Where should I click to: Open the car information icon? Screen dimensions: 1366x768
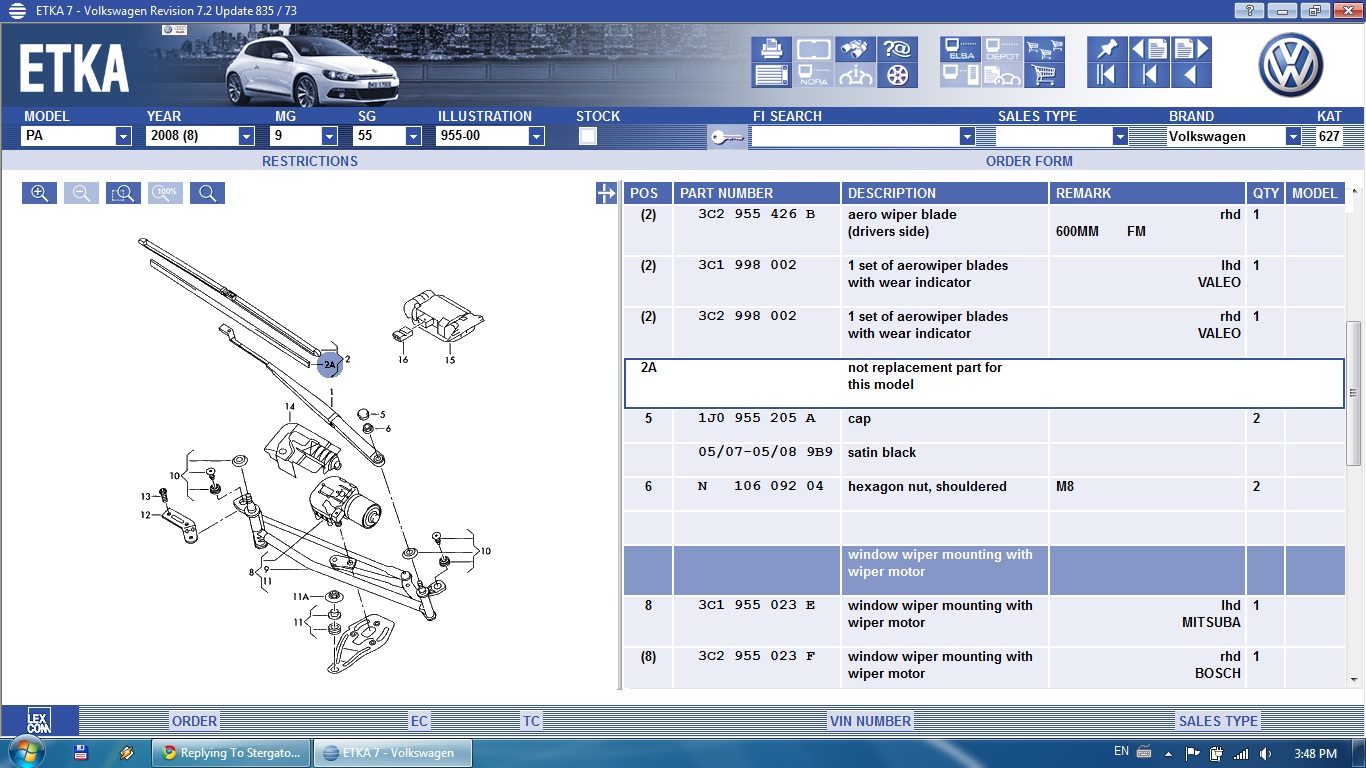click(855, 75)
